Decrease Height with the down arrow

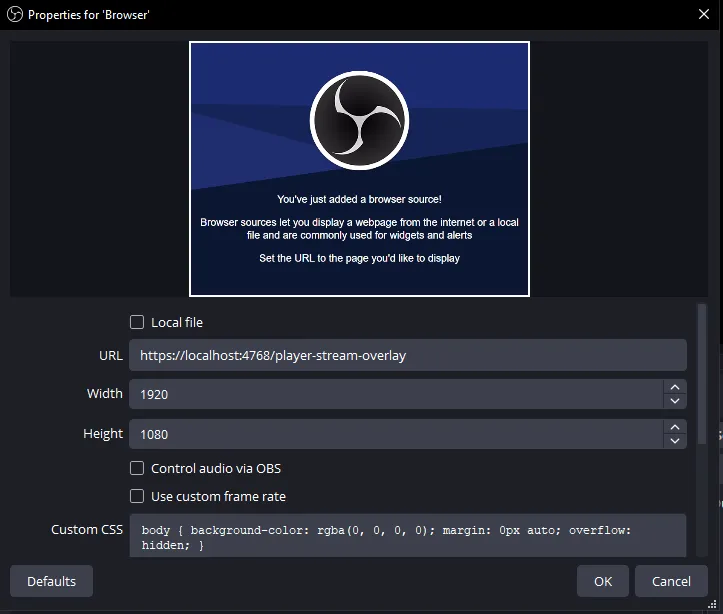675,441
